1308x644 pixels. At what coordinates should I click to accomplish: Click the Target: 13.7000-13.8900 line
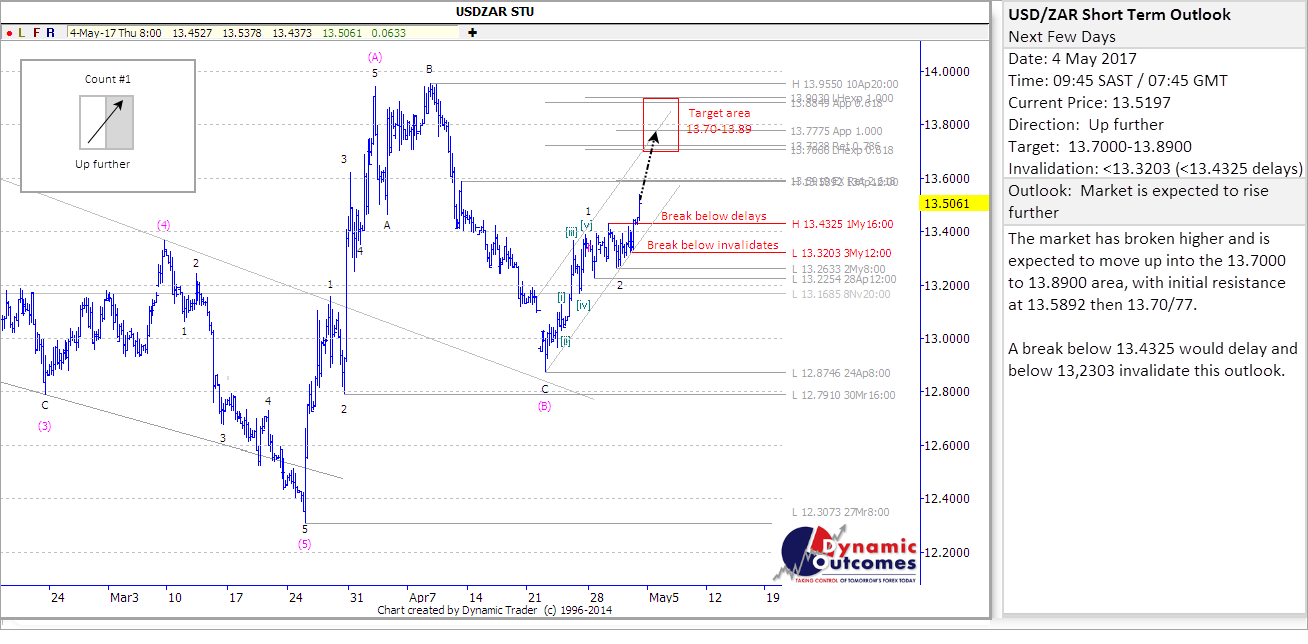(1100, 147)
